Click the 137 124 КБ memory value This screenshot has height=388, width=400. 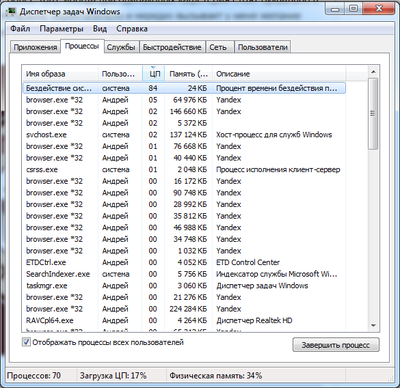(188, 135)
